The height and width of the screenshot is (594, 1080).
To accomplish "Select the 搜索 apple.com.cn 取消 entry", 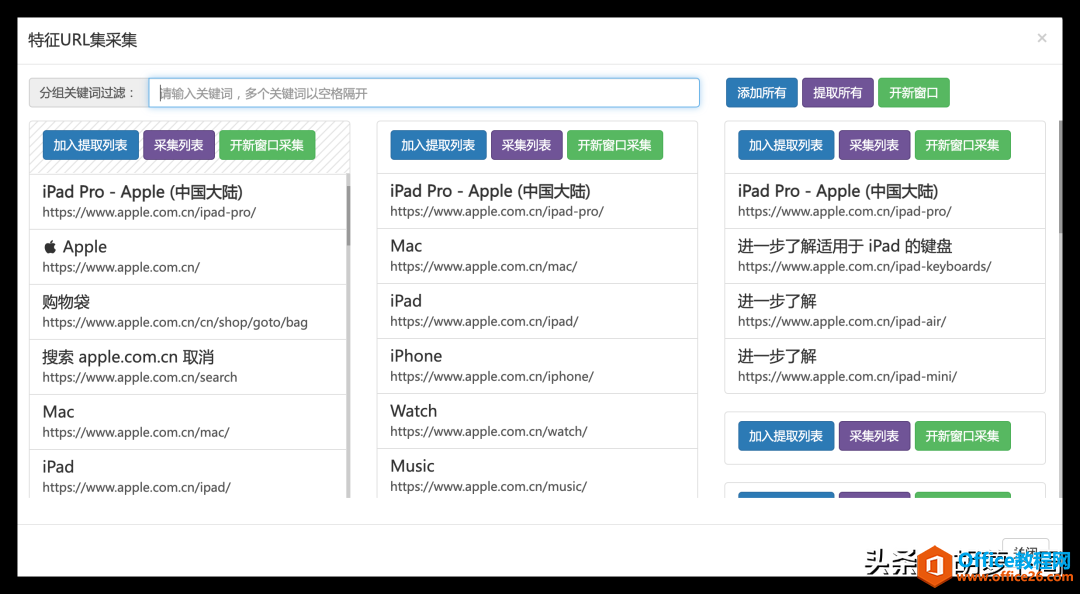I will click(187, 367).
